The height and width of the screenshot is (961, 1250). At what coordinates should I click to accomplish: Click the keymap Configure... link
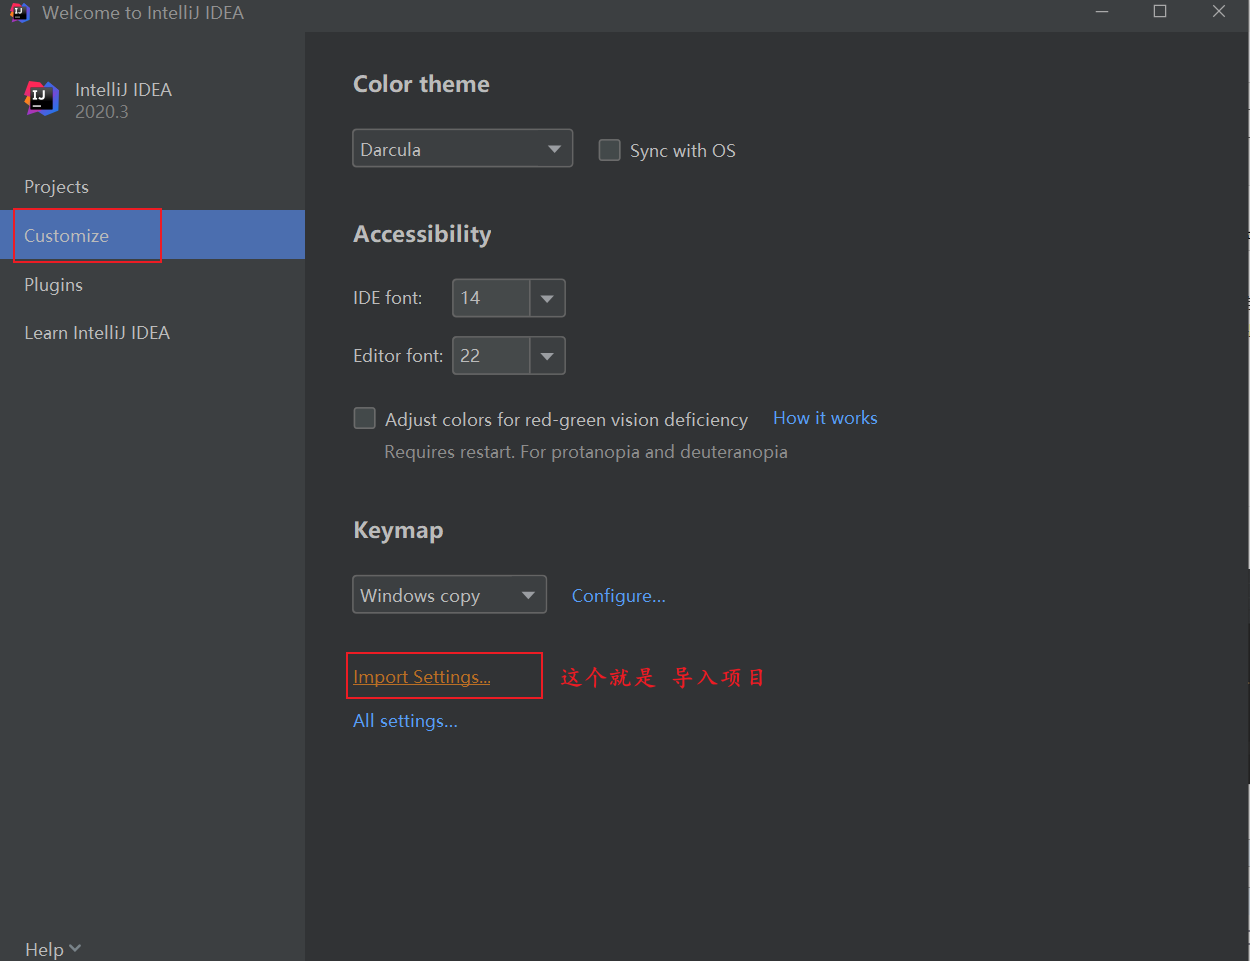(618, 596)
